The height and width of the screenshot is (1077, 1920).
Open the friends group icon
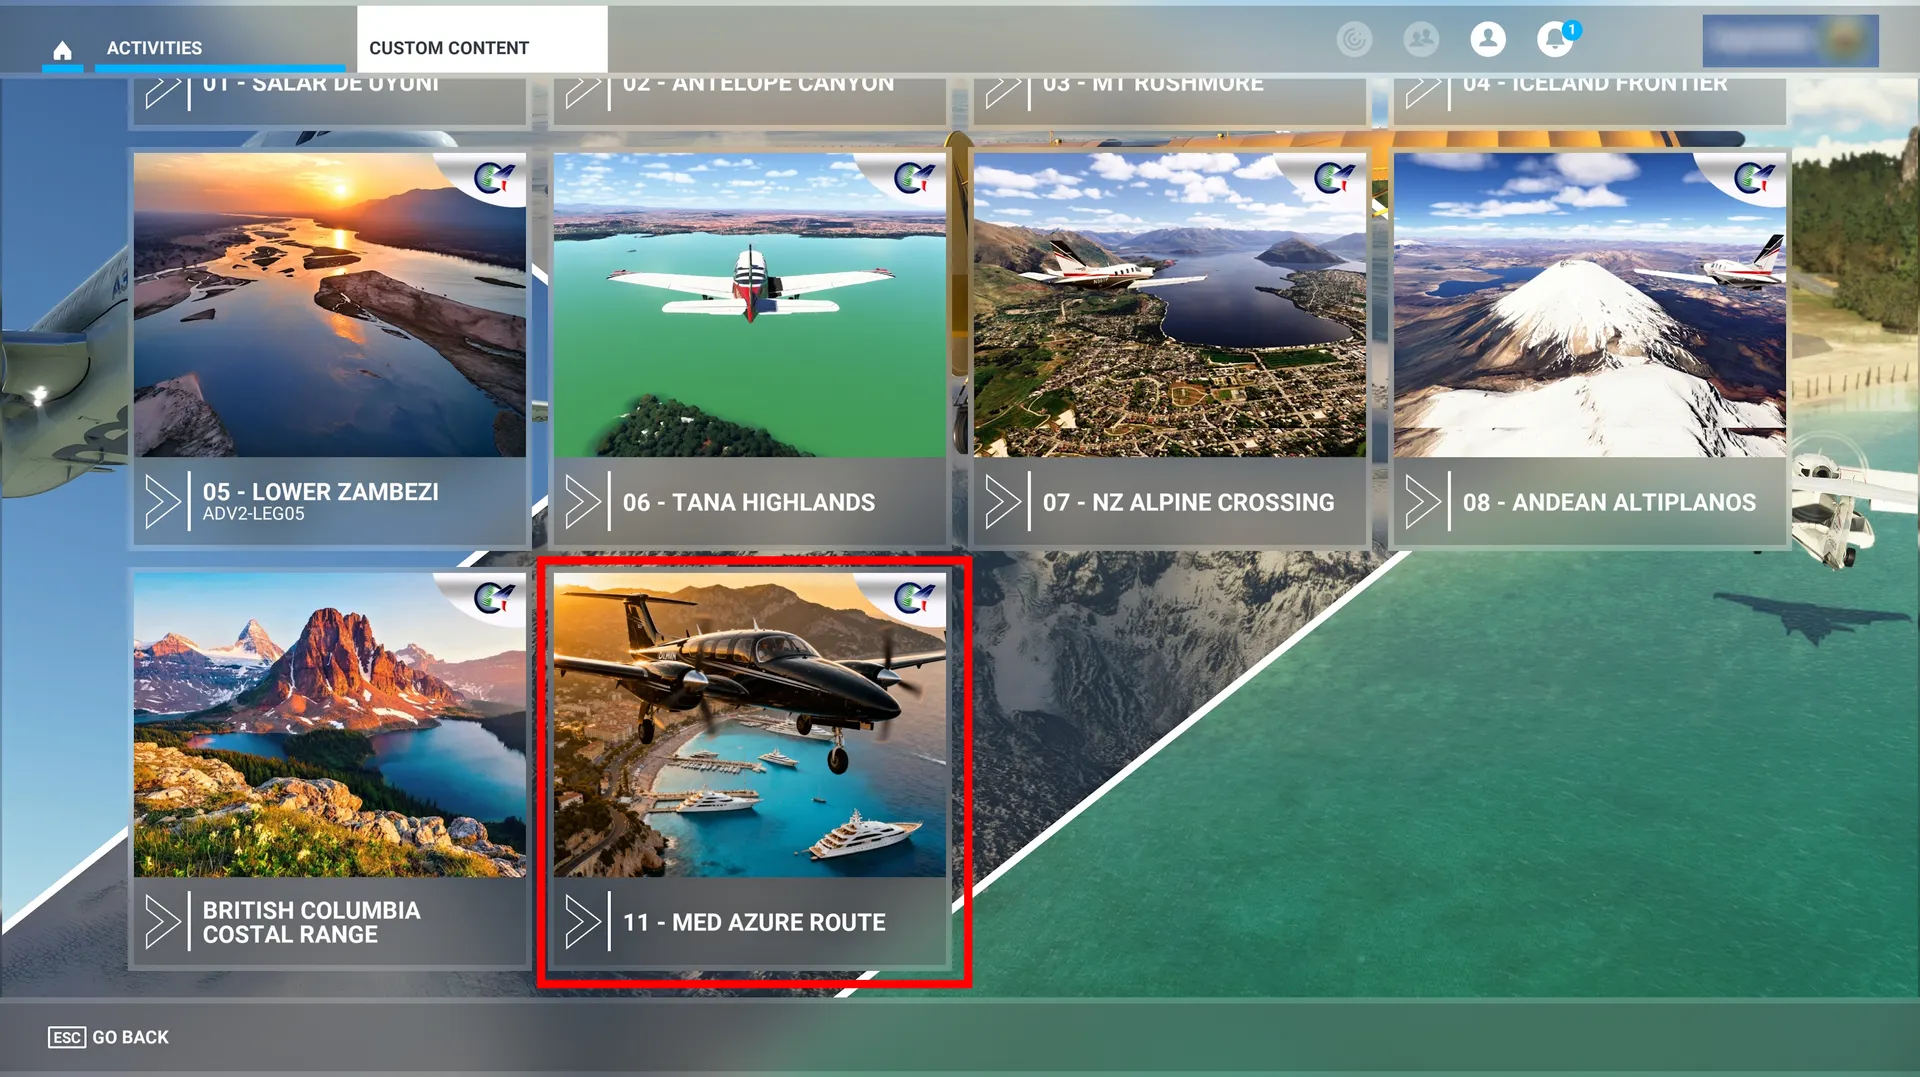pos(1420,40)
